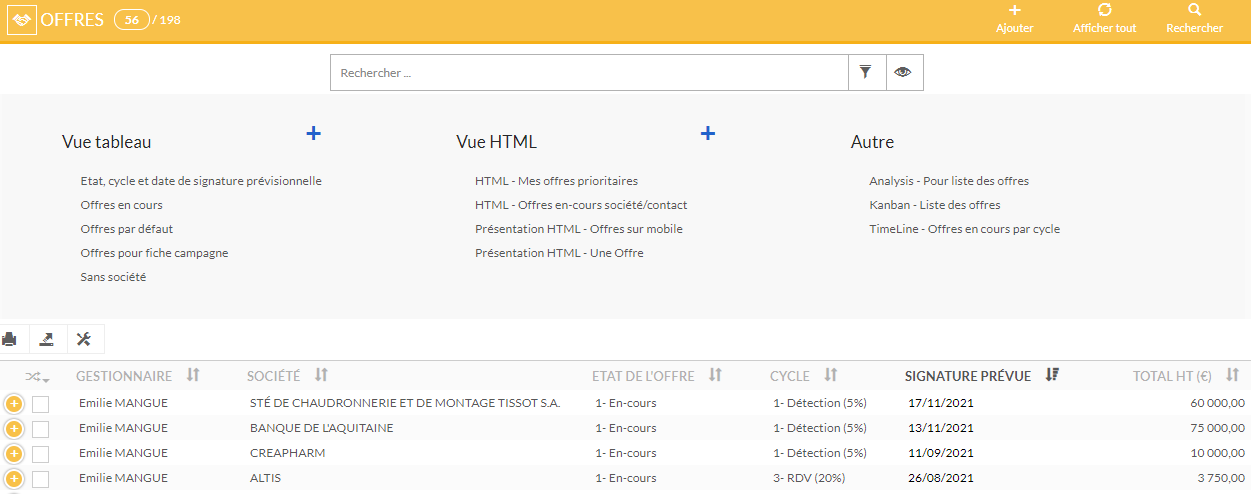The width and height of the screenshot is (1251, 494).
Task: Click in the Rechercher search field
Action: pyautogui.click(x=588, y=73)
